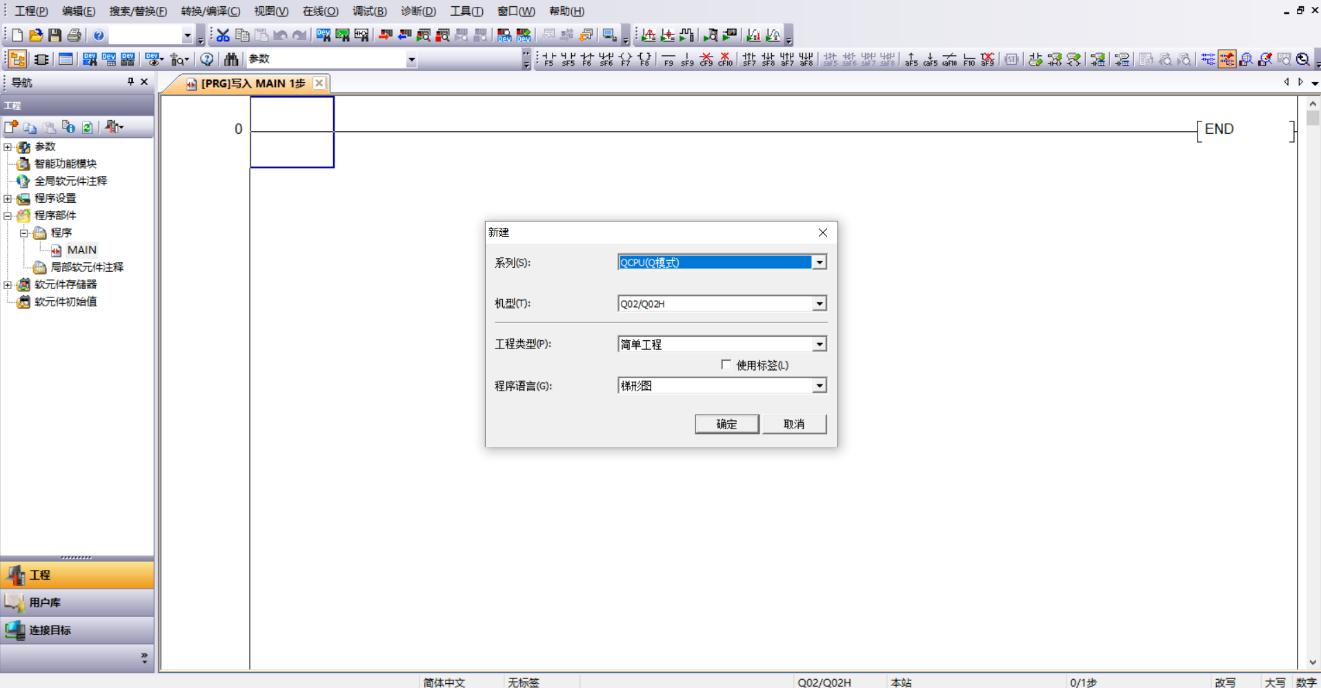Click the Write to PLC icon
The height and width of the screenshot is (688, 1321).
[385, 35]
